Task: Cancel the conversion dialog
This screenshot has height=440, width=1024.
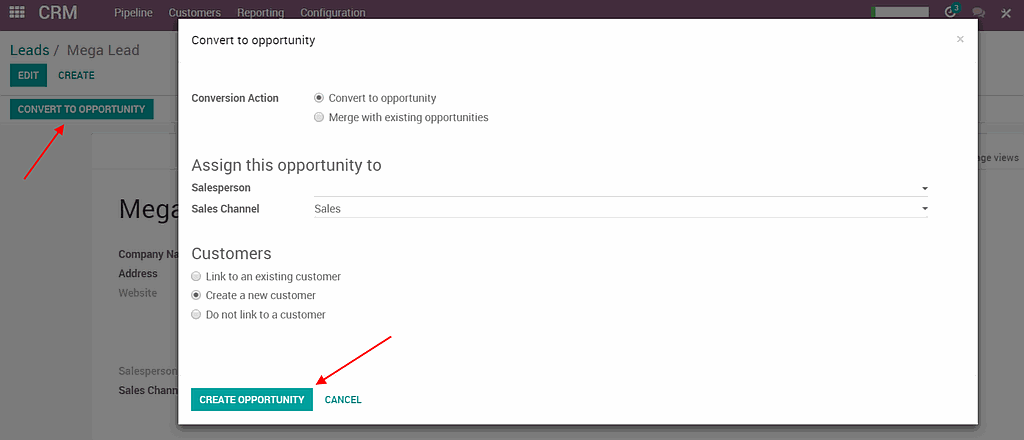Action: [x=343, y=399]
